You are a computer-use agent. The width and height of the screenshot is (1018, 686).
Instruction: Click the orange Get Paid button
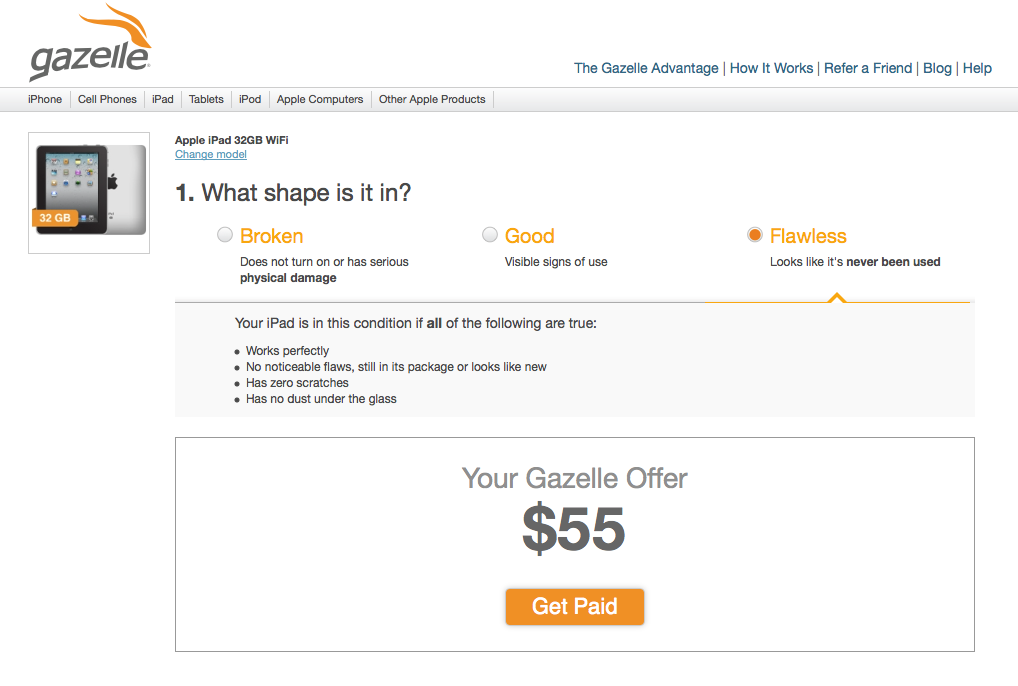[575, 606]
